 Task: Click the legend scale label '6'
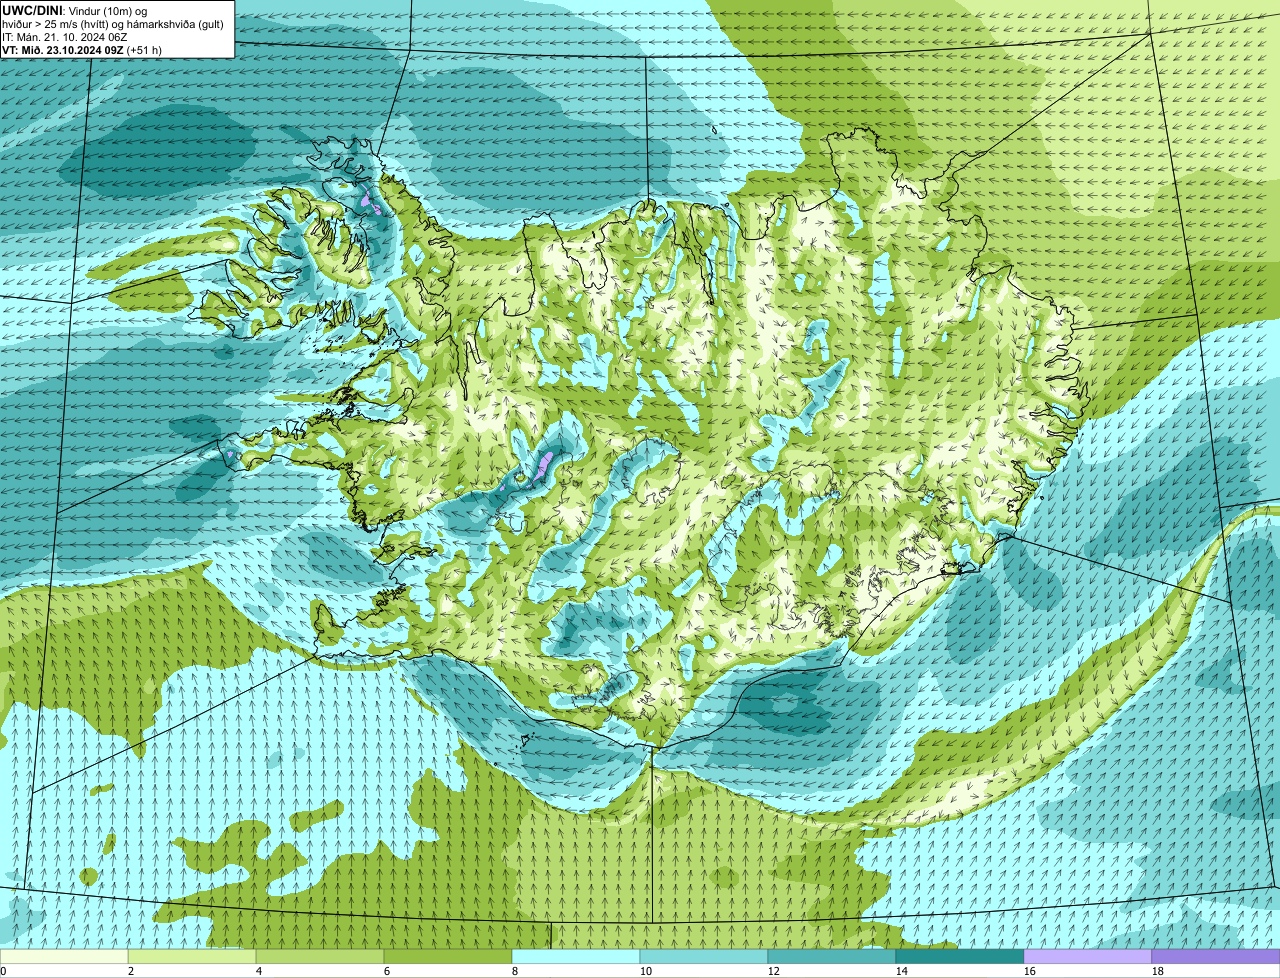click(x=387, y=971)
